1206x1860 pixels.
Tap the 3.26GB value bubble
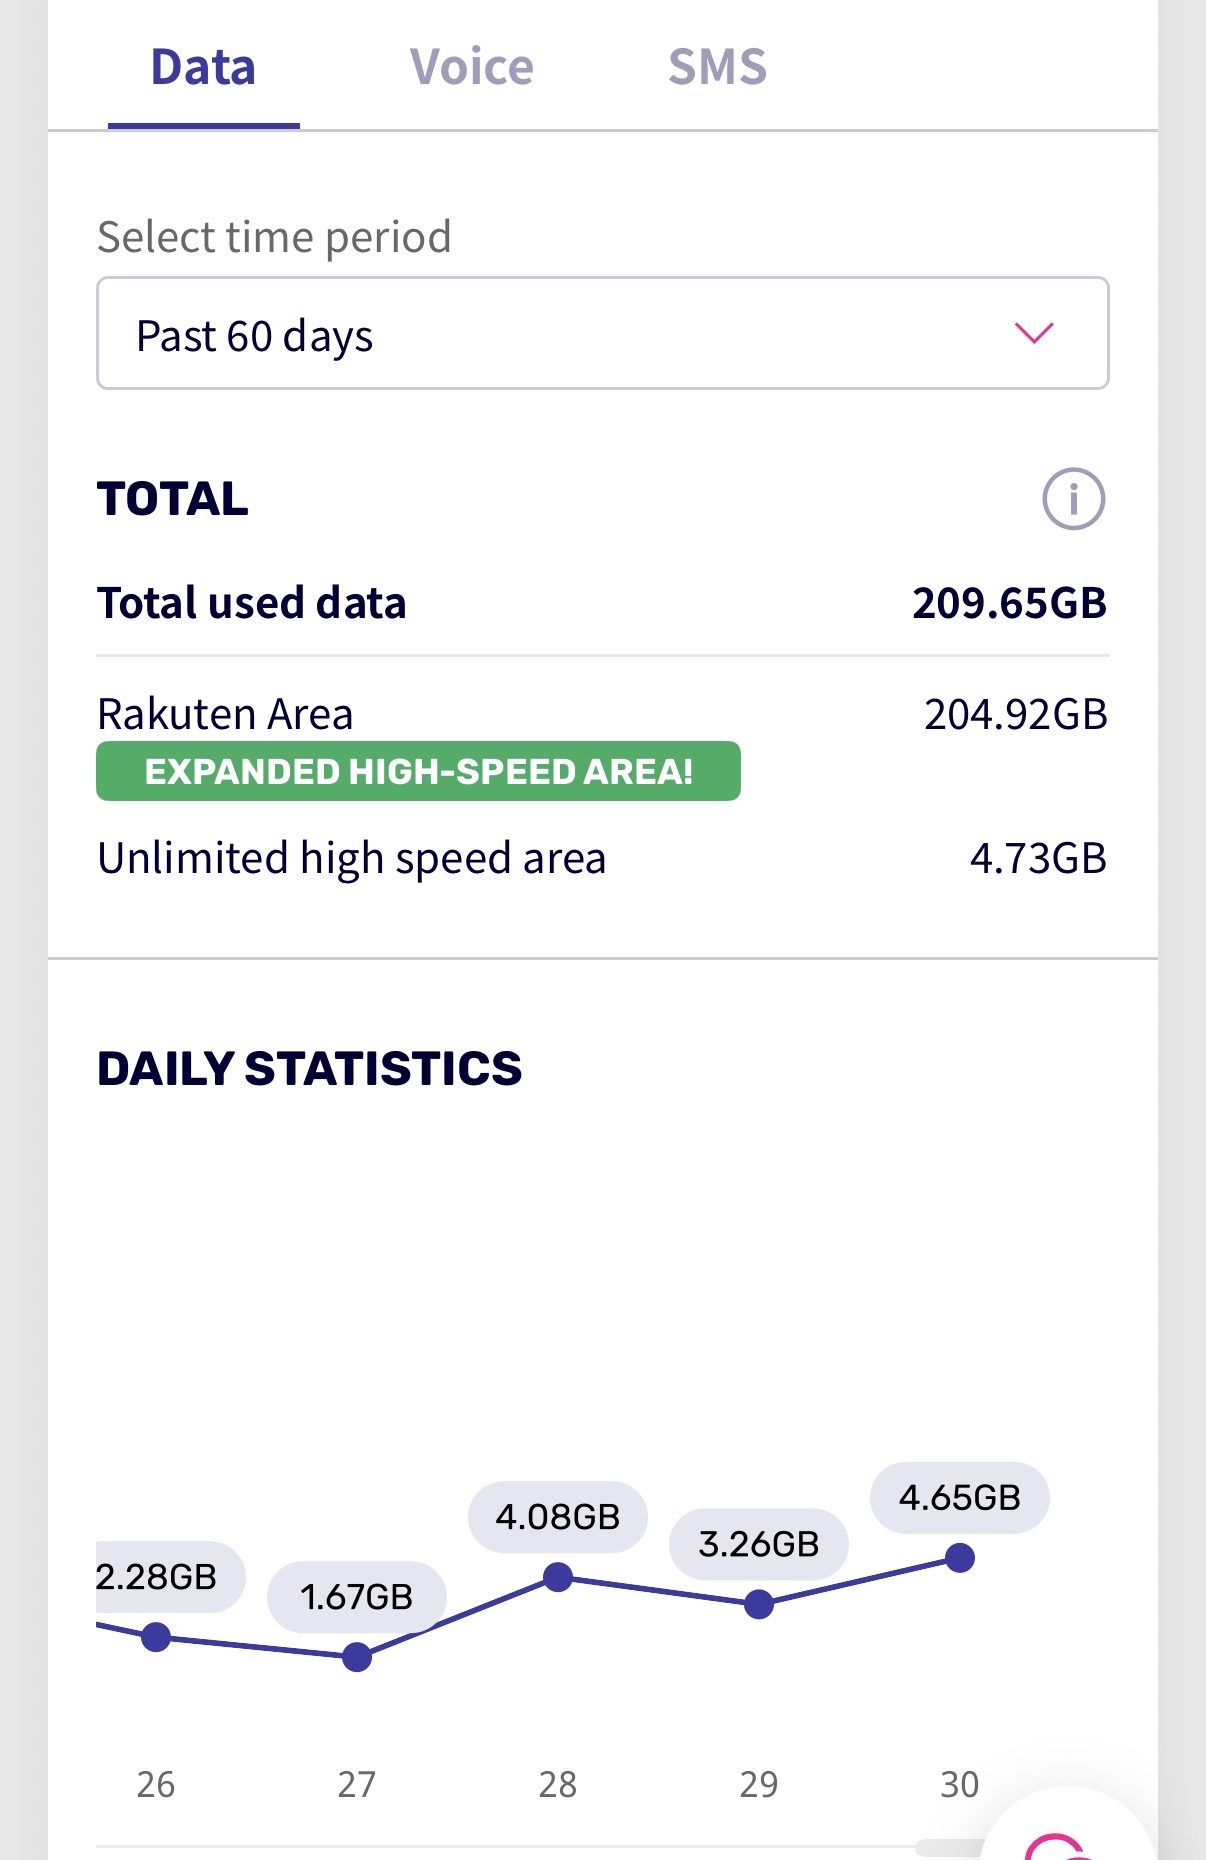pos(759,1544)
